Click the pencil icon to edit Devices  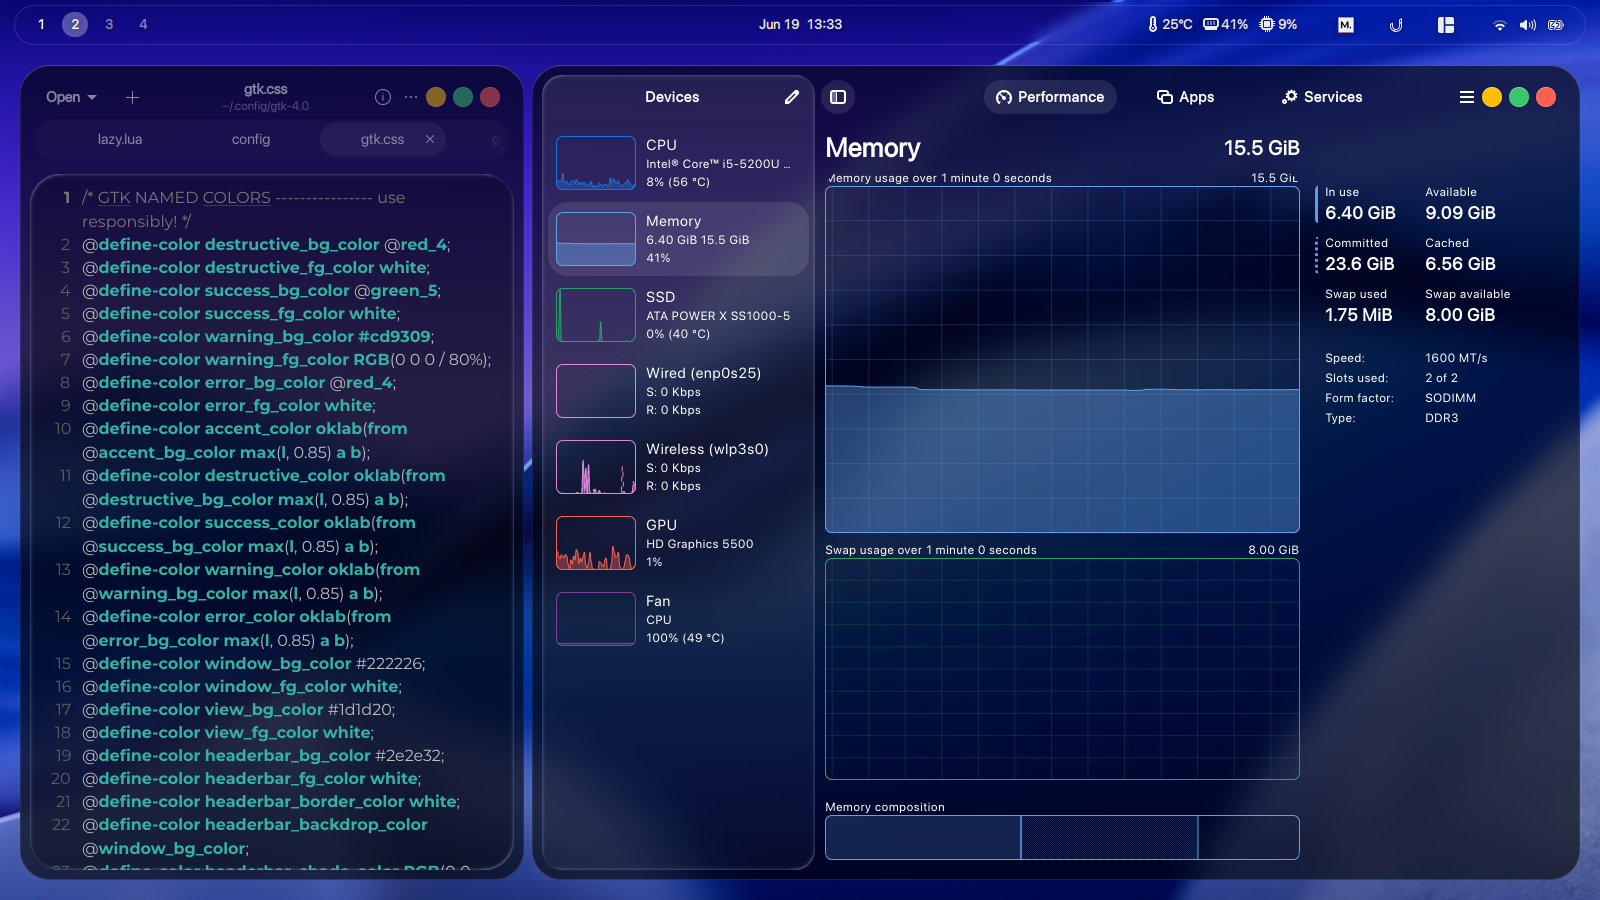coord(791,97)
